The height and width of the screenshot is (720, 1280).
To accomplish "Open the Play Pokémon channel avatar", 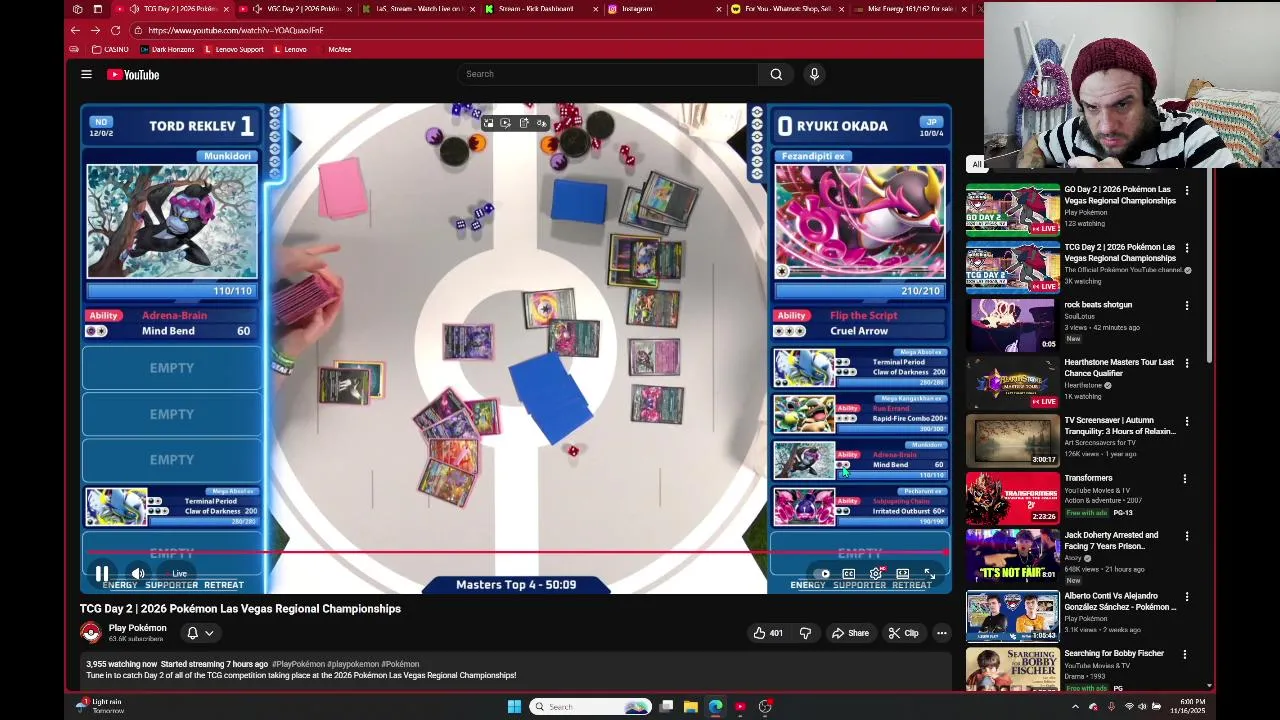I will [91, 633].
